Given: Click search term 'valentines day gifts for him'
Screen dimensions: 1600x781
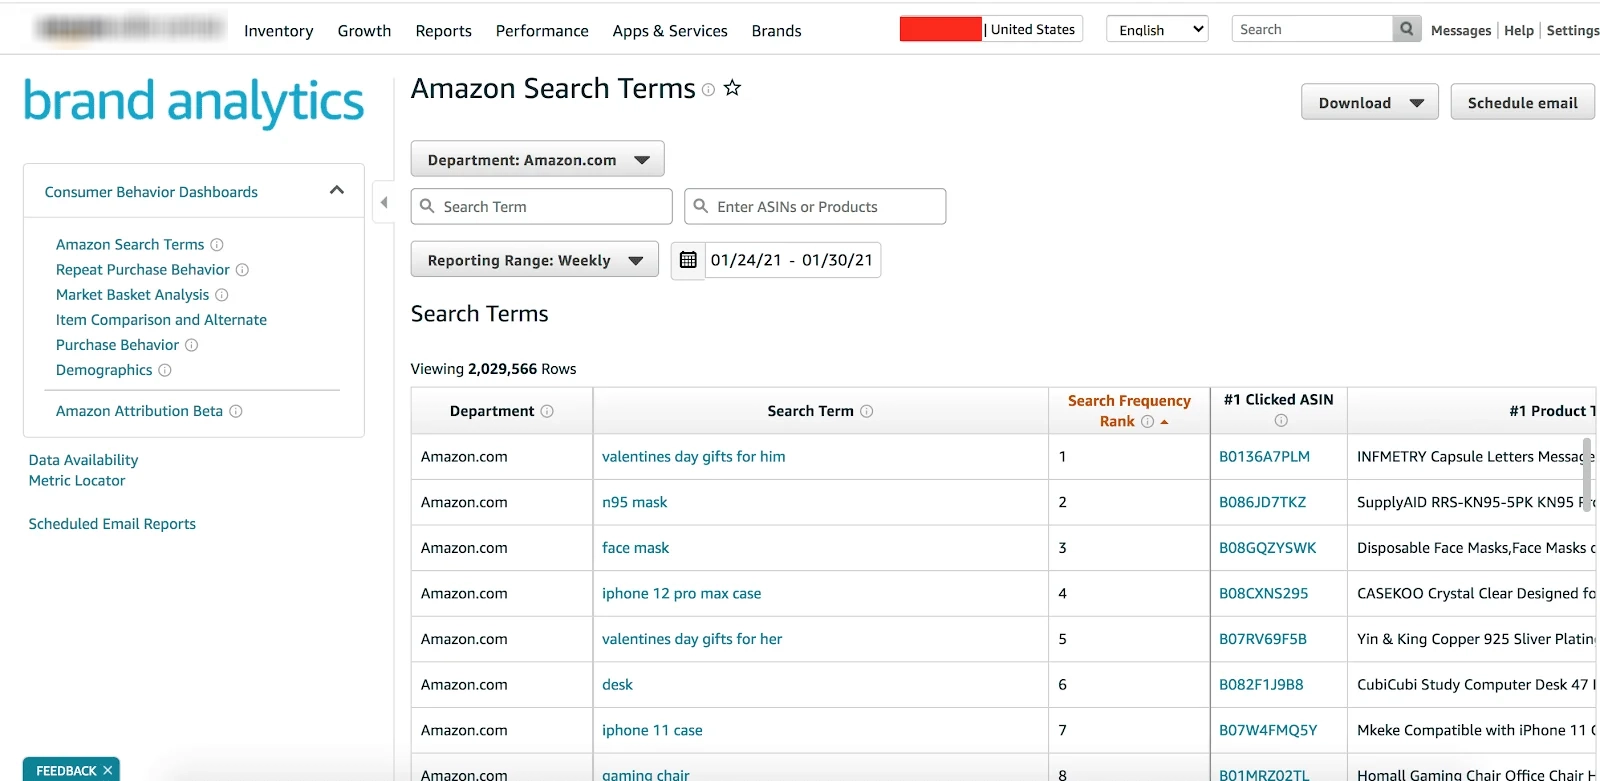Looking at the screenshot, I should click(x=693, y=457).
